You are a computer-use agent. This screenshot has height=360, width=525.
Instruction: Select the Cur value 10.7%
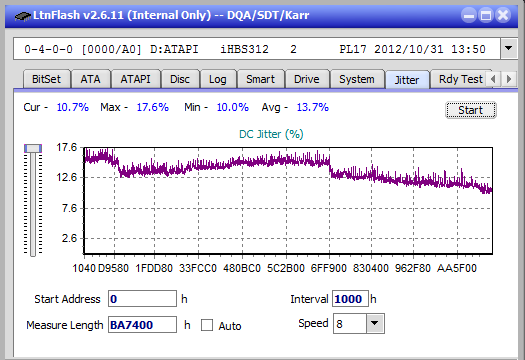click(x=73, y=107)
